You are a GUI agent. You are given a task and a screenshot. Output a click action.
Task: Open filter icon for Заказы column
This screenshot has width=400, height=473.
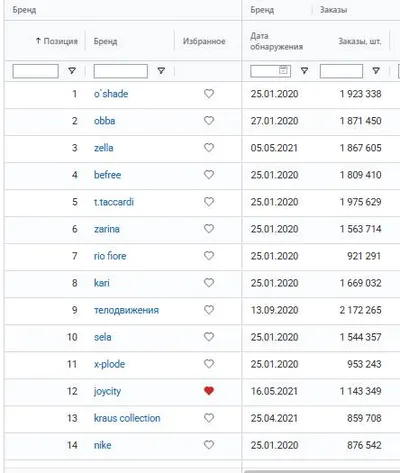pos(376,71)
